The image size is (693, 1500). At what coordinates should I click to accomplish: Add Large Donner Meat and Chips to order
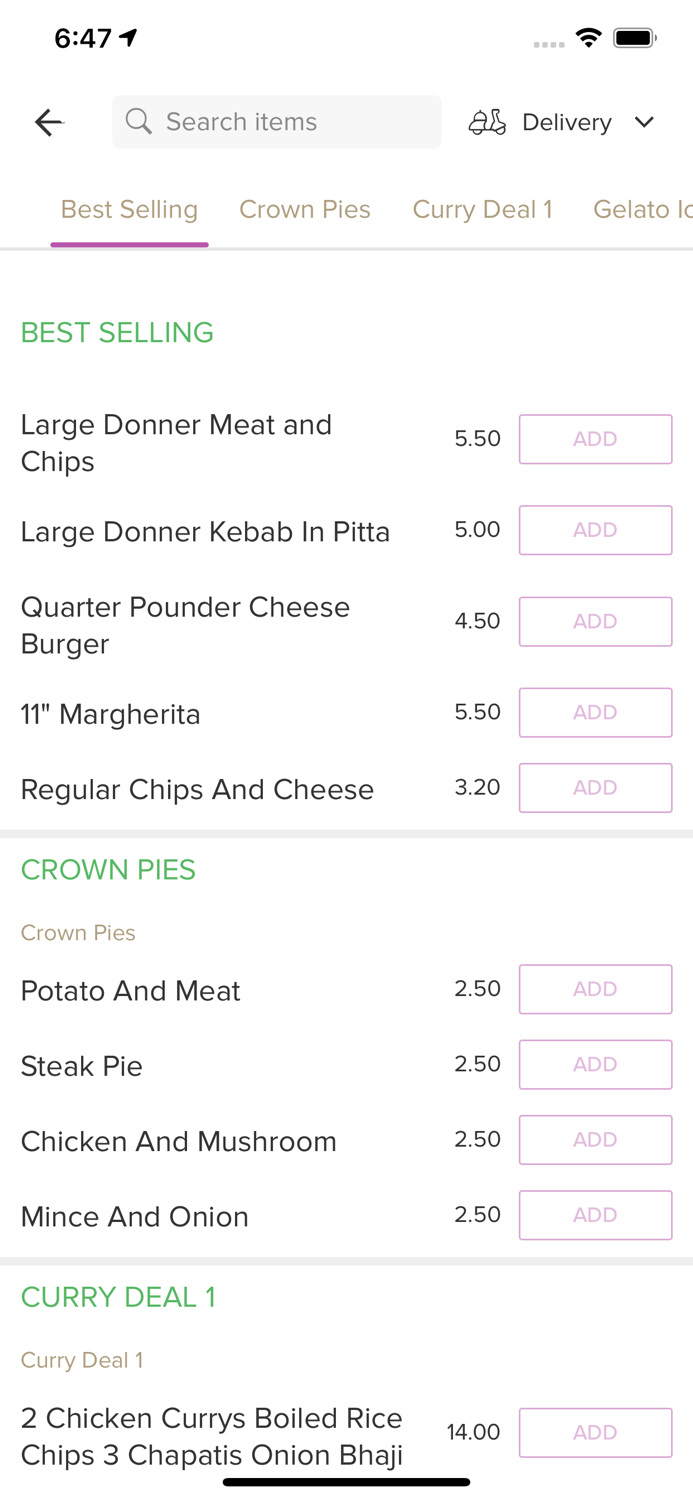tap(595, 438)
